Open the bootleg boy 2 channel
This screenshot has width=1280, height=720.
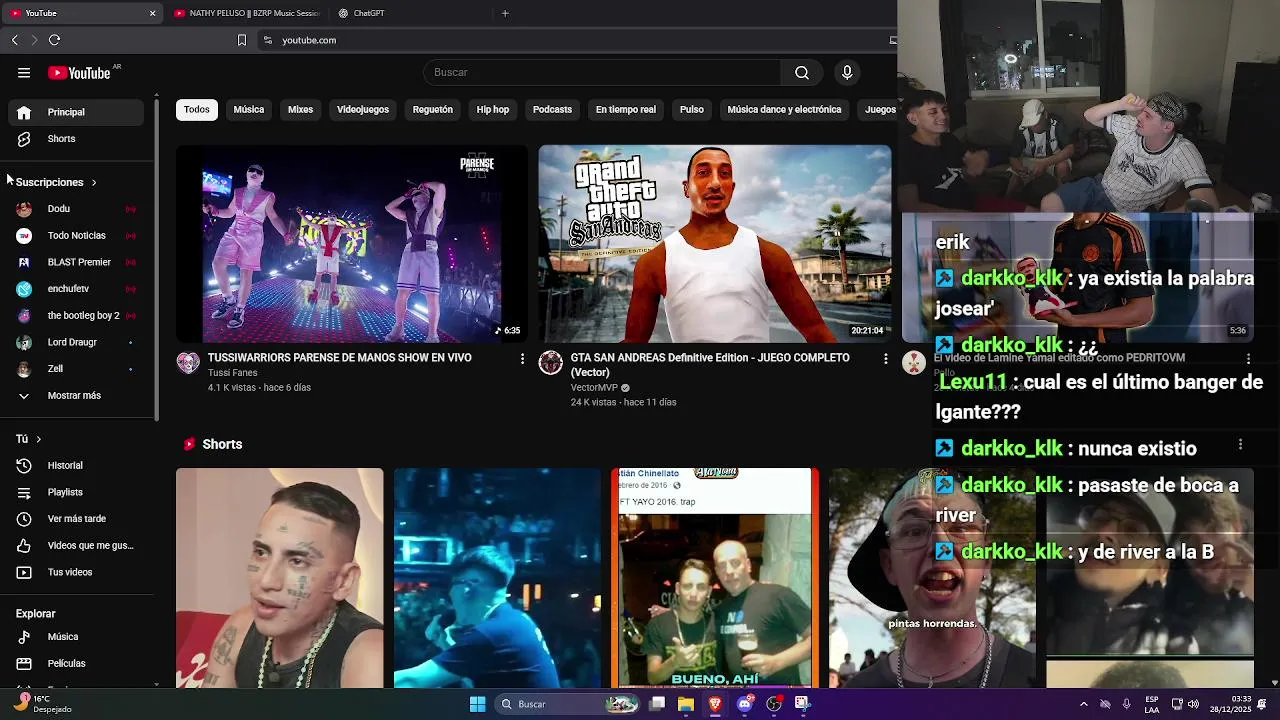pyautogui.click(x=78, y=315)
